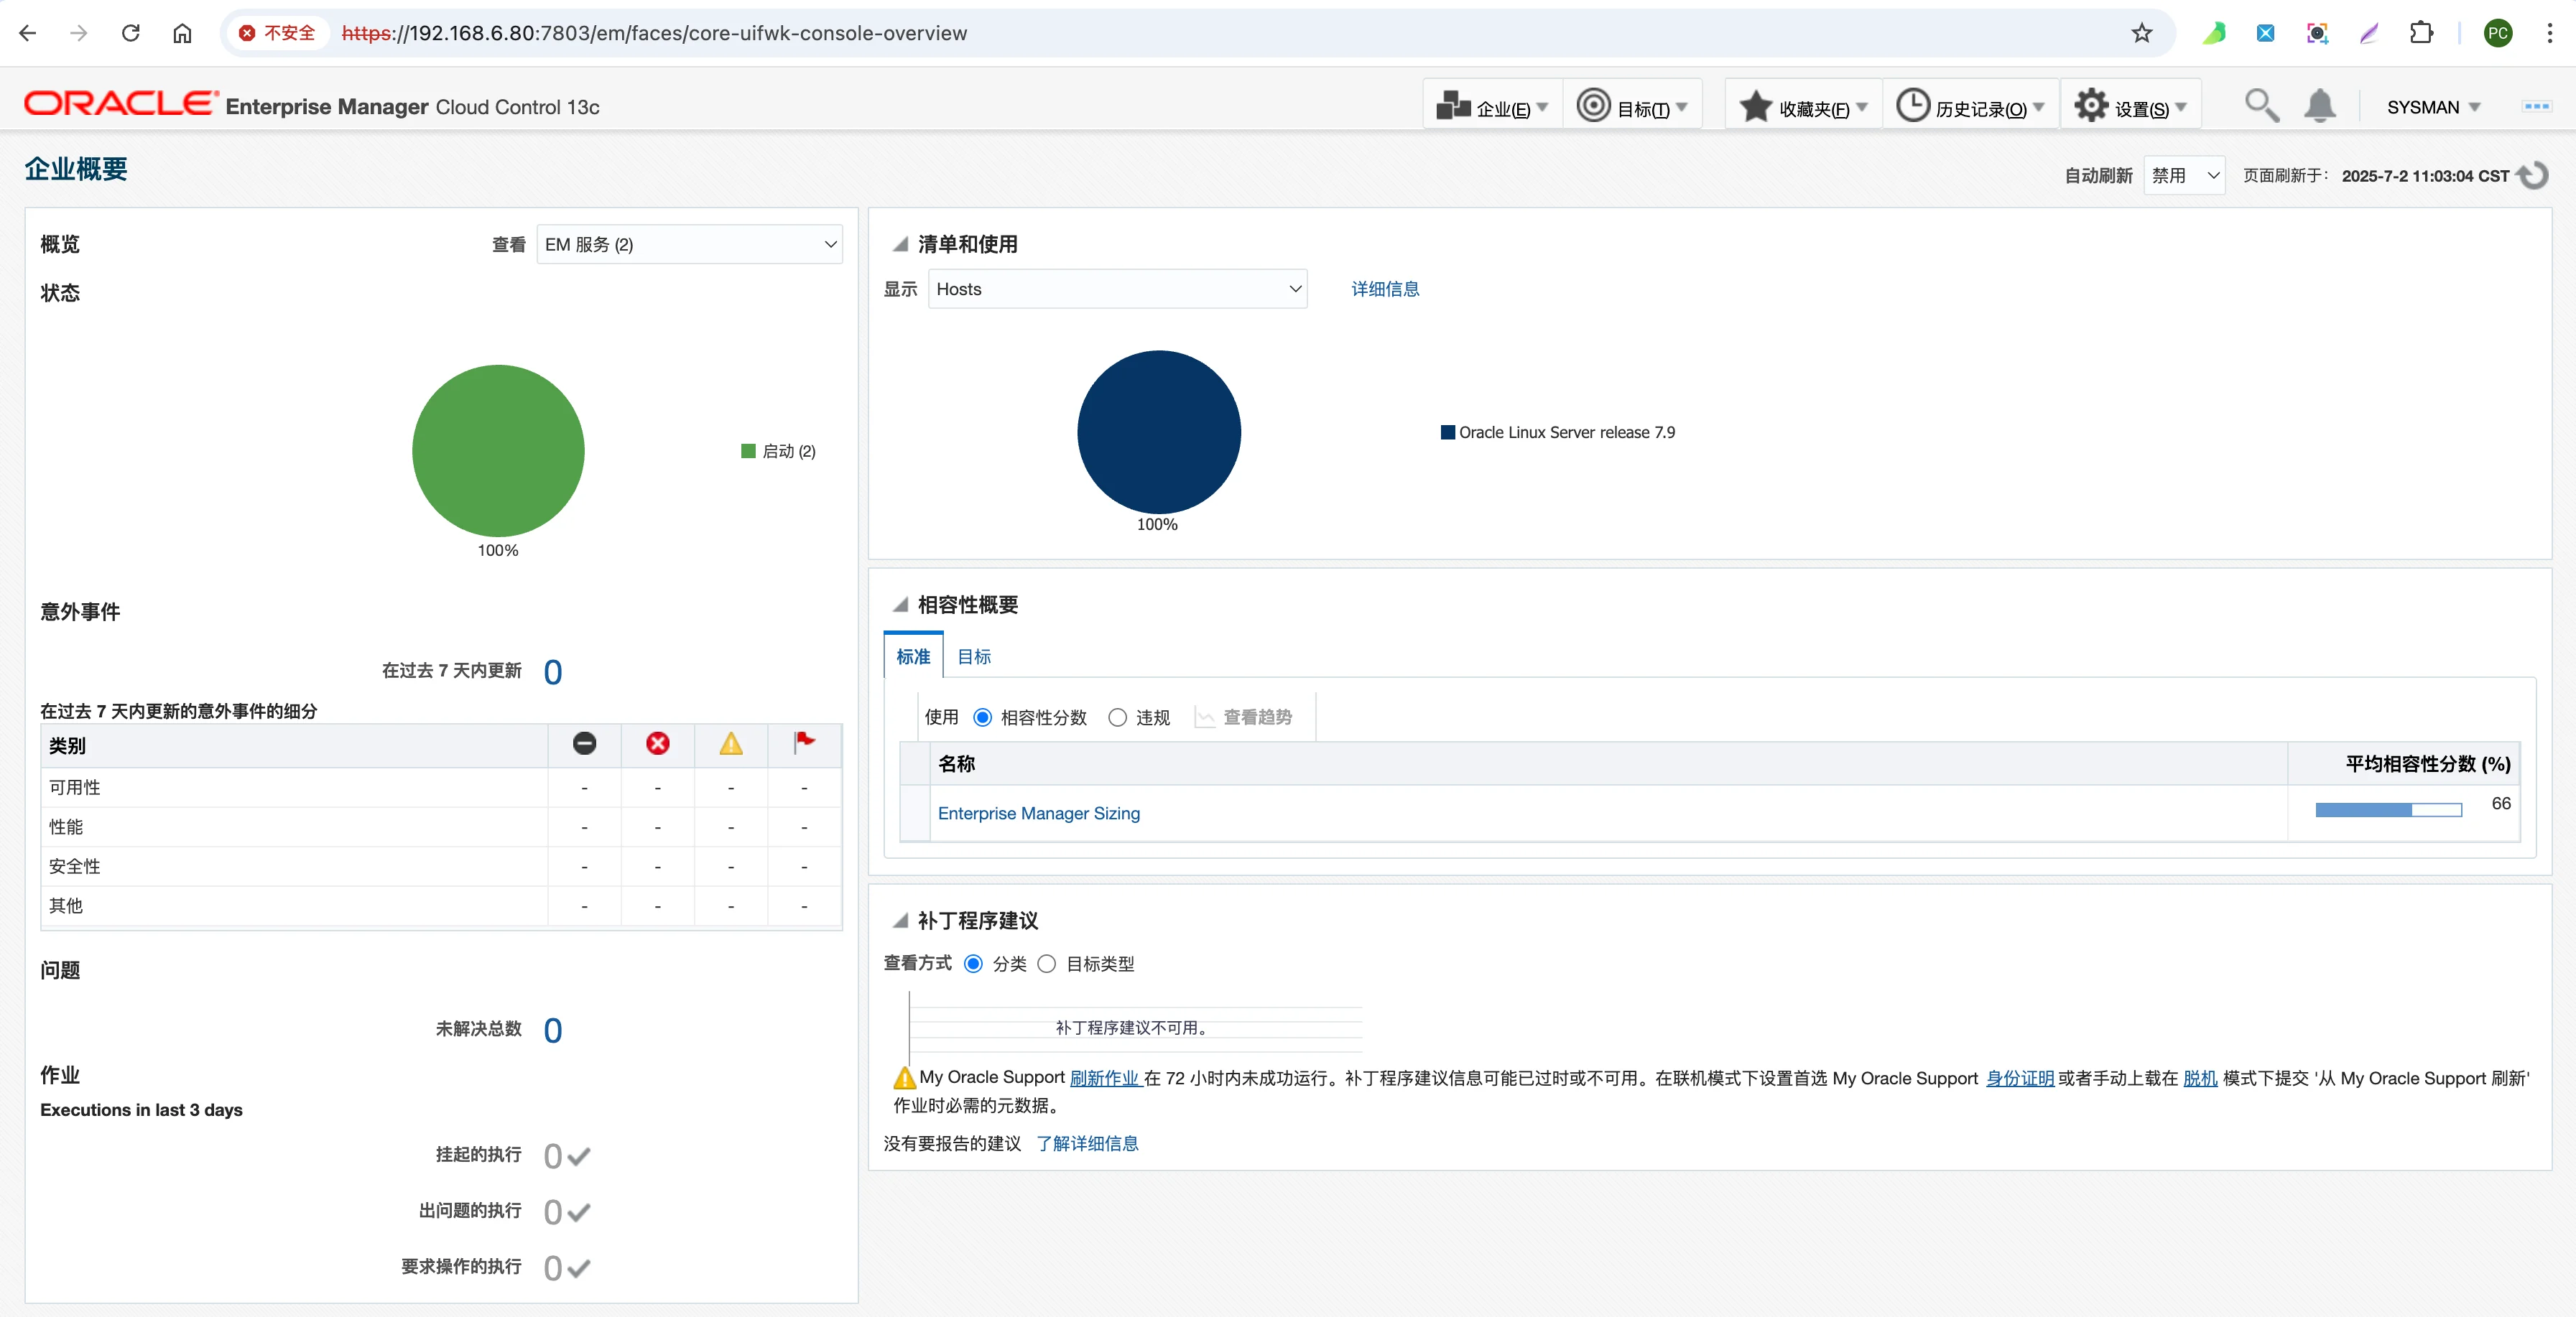Click the search magnifier icon
The height and width of the screenshot is (1317, 2576).
(2260, 106)
